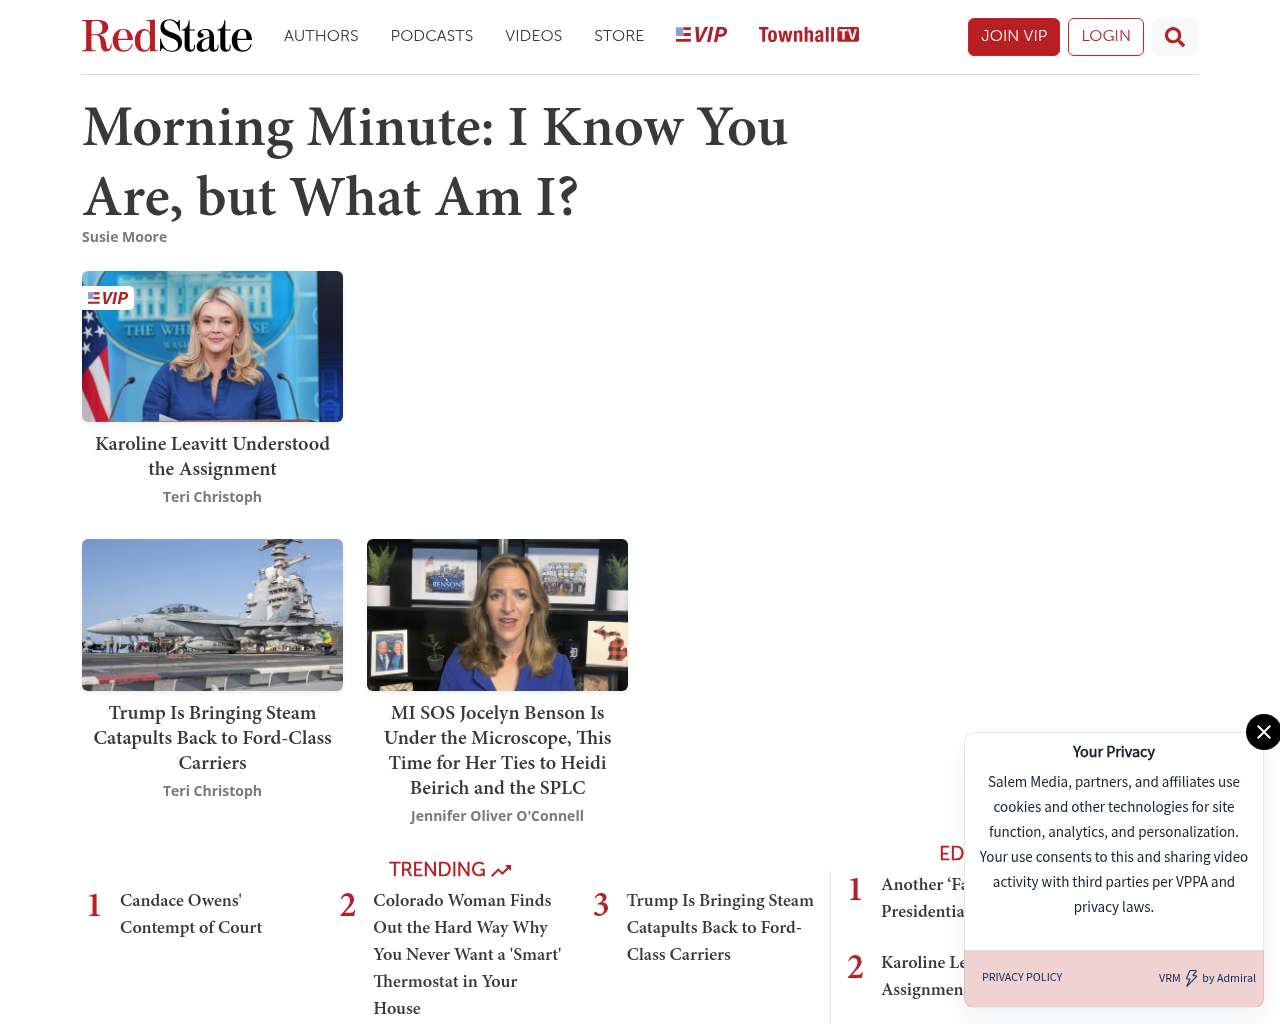
Task: Open the Karoline Leavitt article thumbnail
Action: 212,346
